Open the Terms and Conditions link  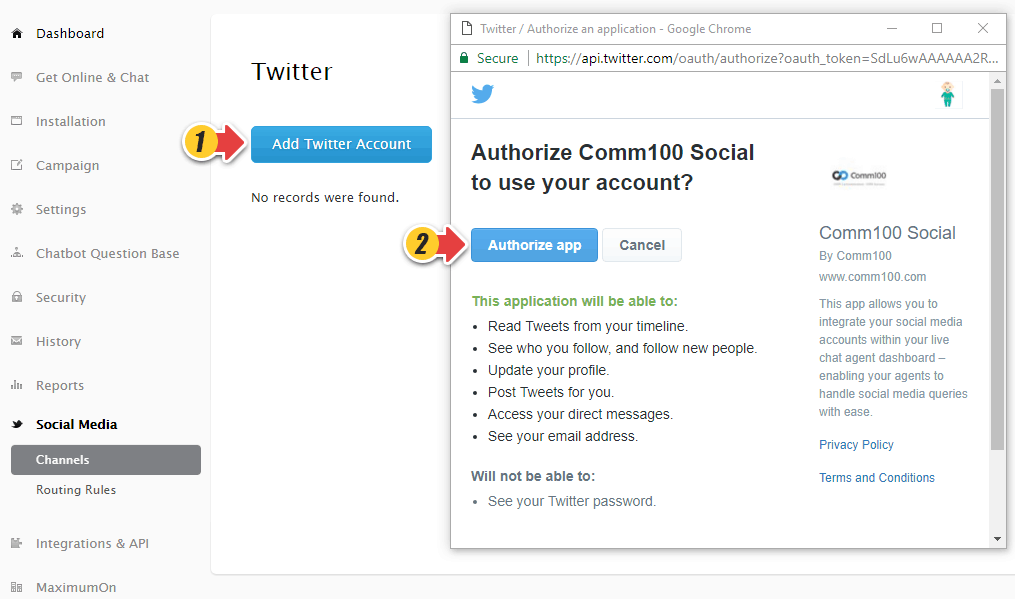[x=876, y=477]
